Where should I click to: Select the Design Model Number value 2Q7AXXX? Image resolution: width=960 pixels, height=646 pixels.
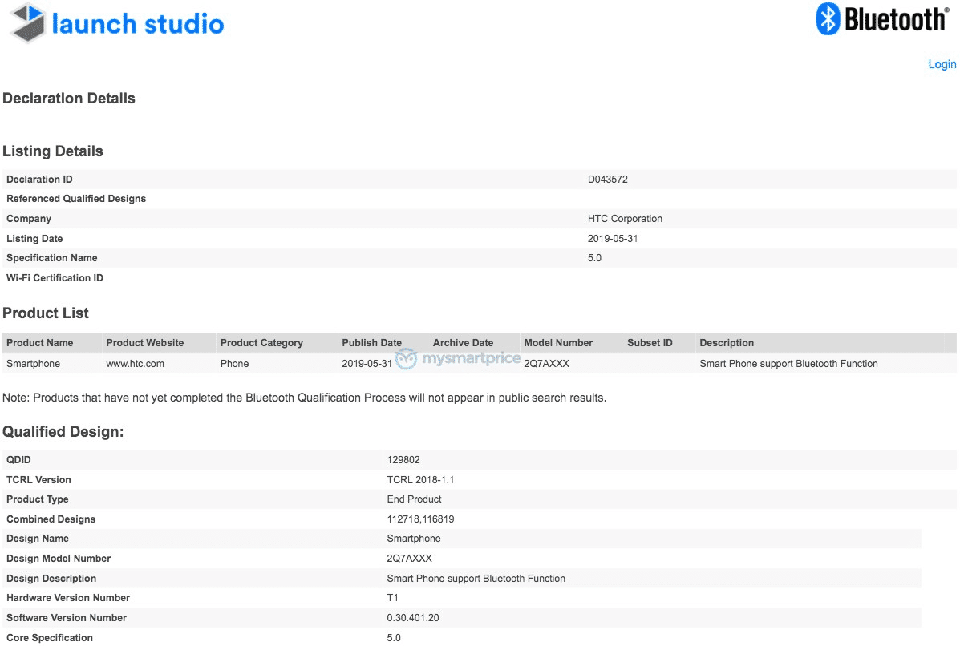click(x=409, y=558)
